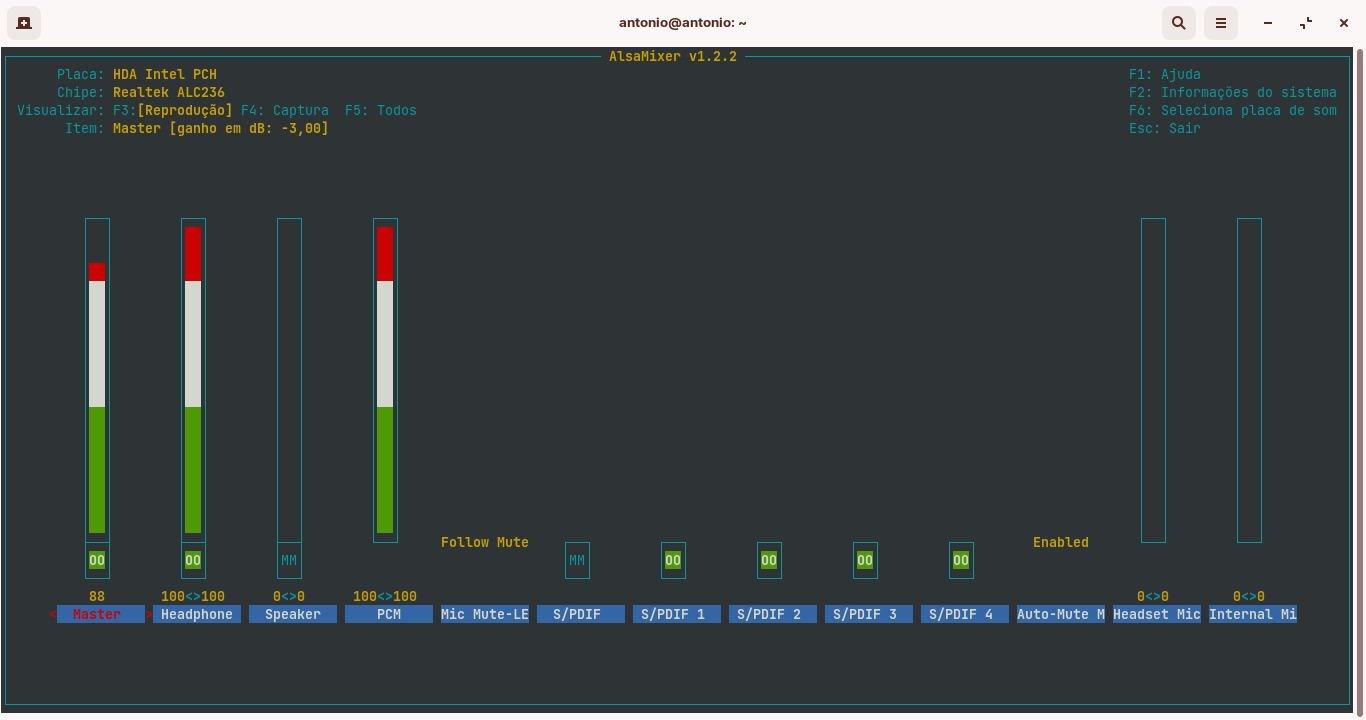Click the Esc: Sair entry

click(x=1165, y=128)
